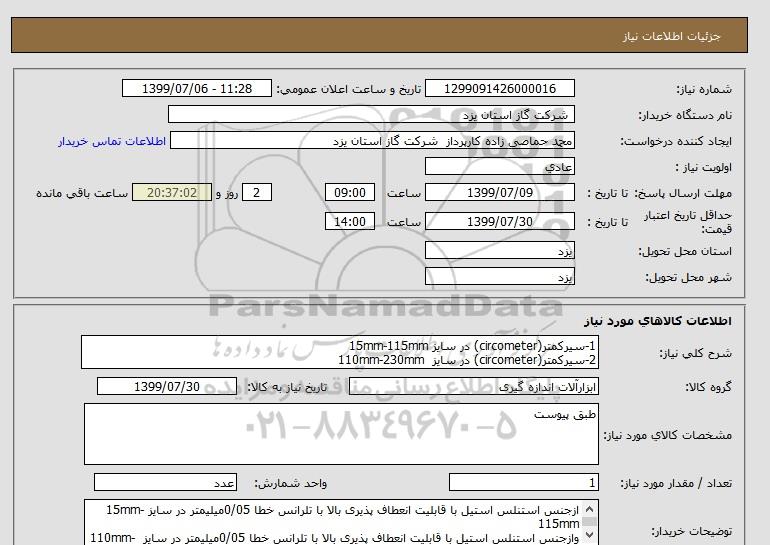Click the label شهر محل تحویل
Image resolution: width=770 pixels, height=545 pixels.
click(x=688, y=277)
